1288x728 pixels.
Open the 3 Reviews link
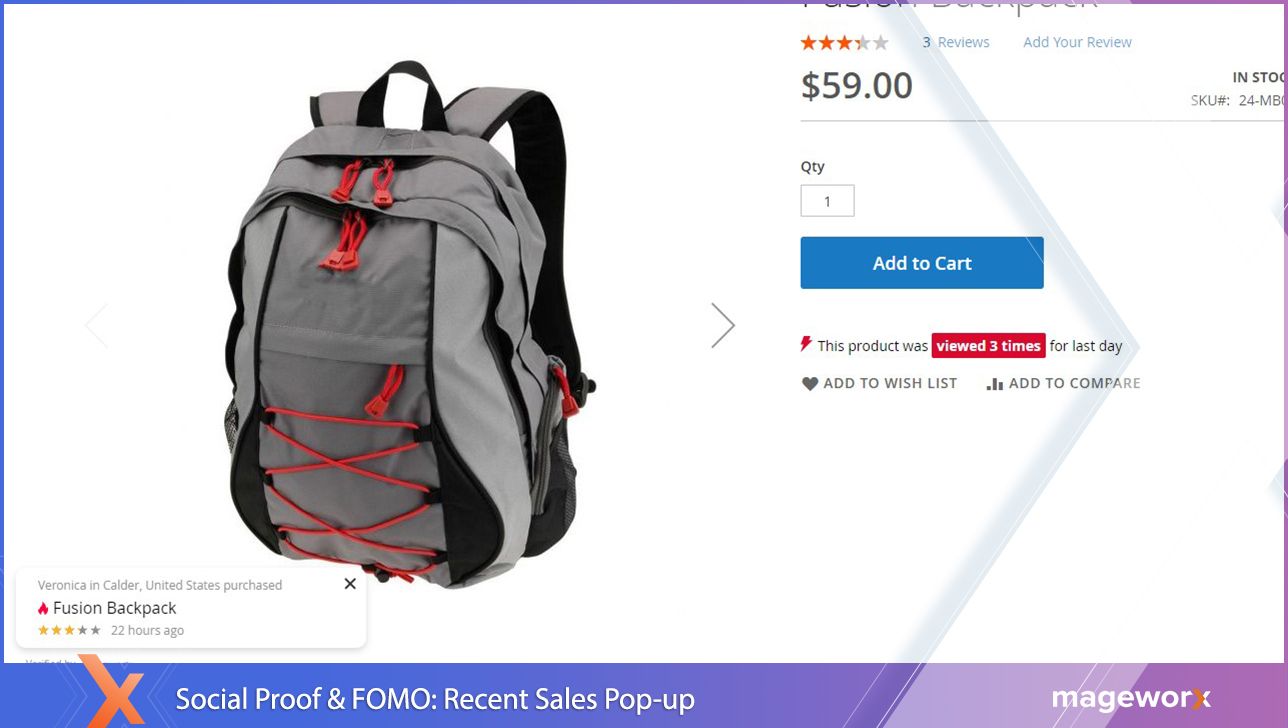pos(956,42)
